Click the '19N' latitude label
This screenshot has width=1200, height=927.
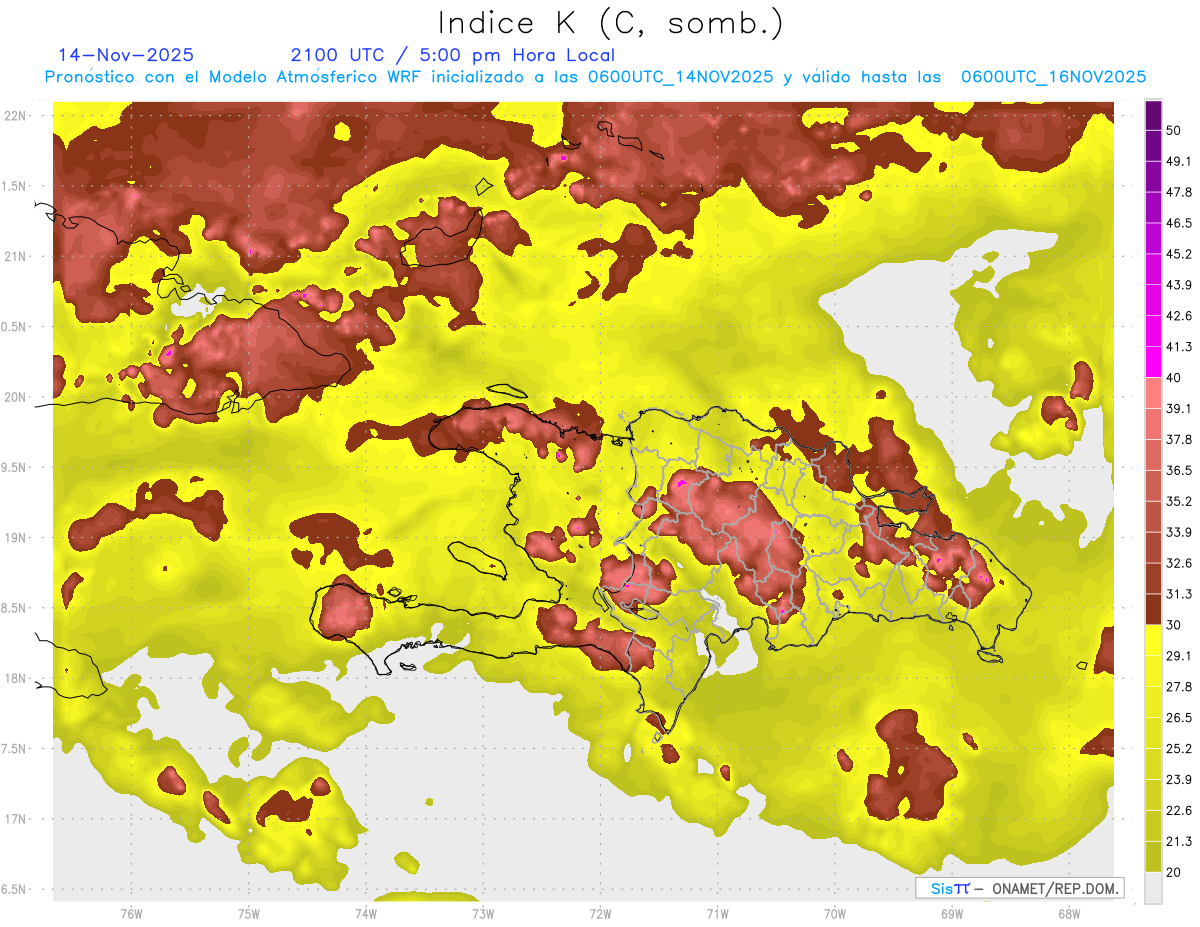click(x=14, y=538)
